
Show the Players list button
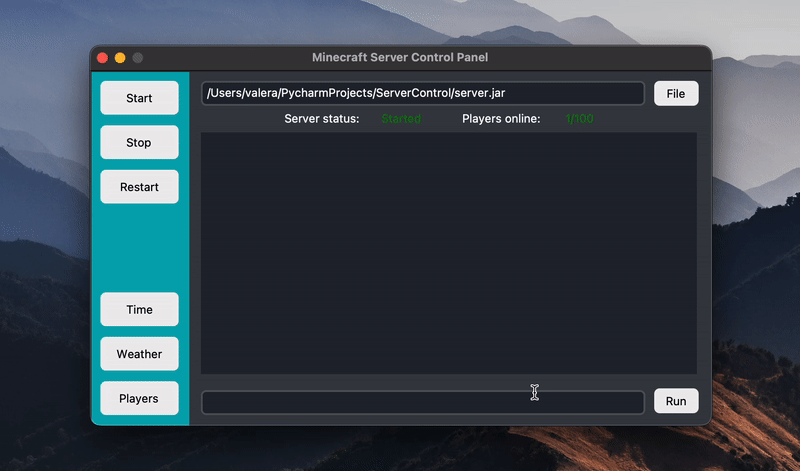pos(139,398)
